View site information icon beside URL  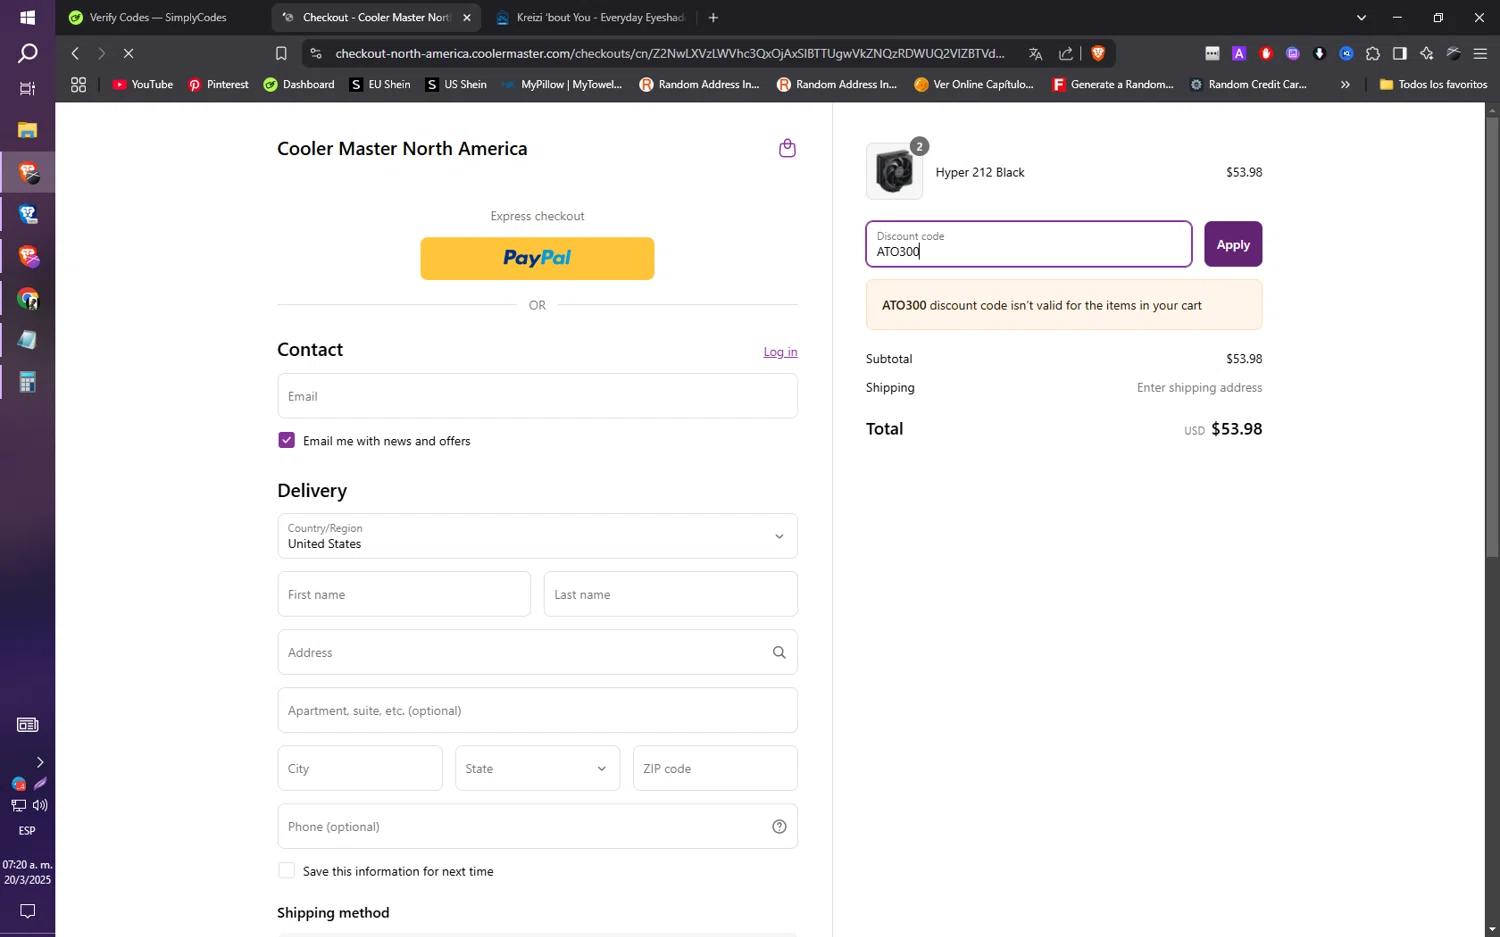(x=316, y=53)
